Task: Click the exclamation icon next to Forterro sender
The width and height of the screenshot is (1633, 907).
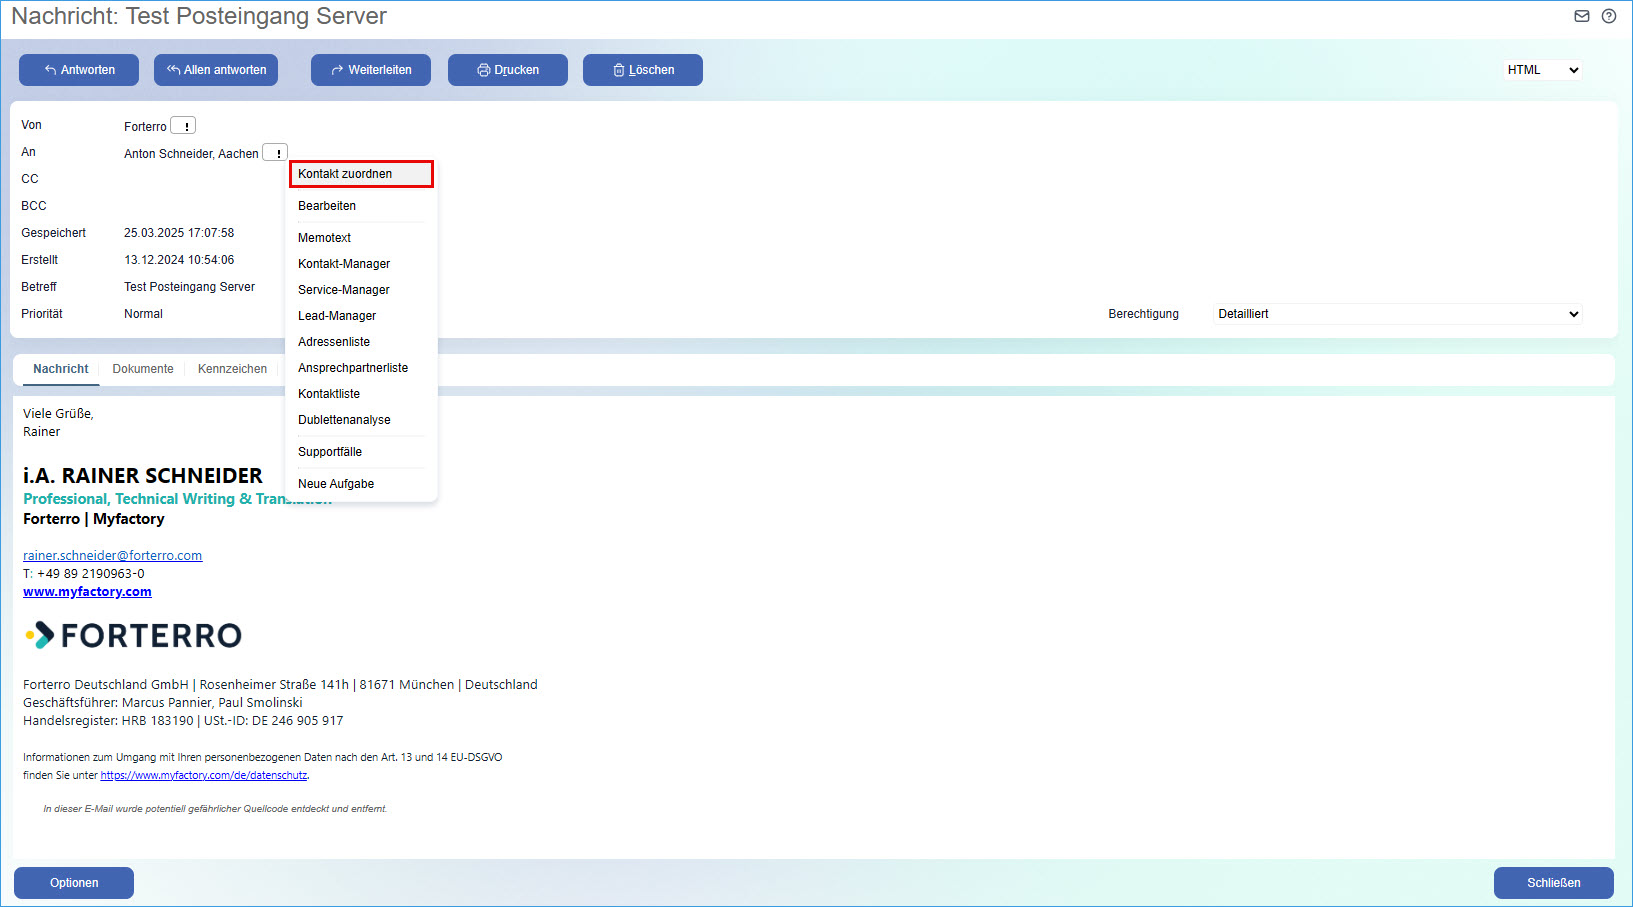Action: 184,125
